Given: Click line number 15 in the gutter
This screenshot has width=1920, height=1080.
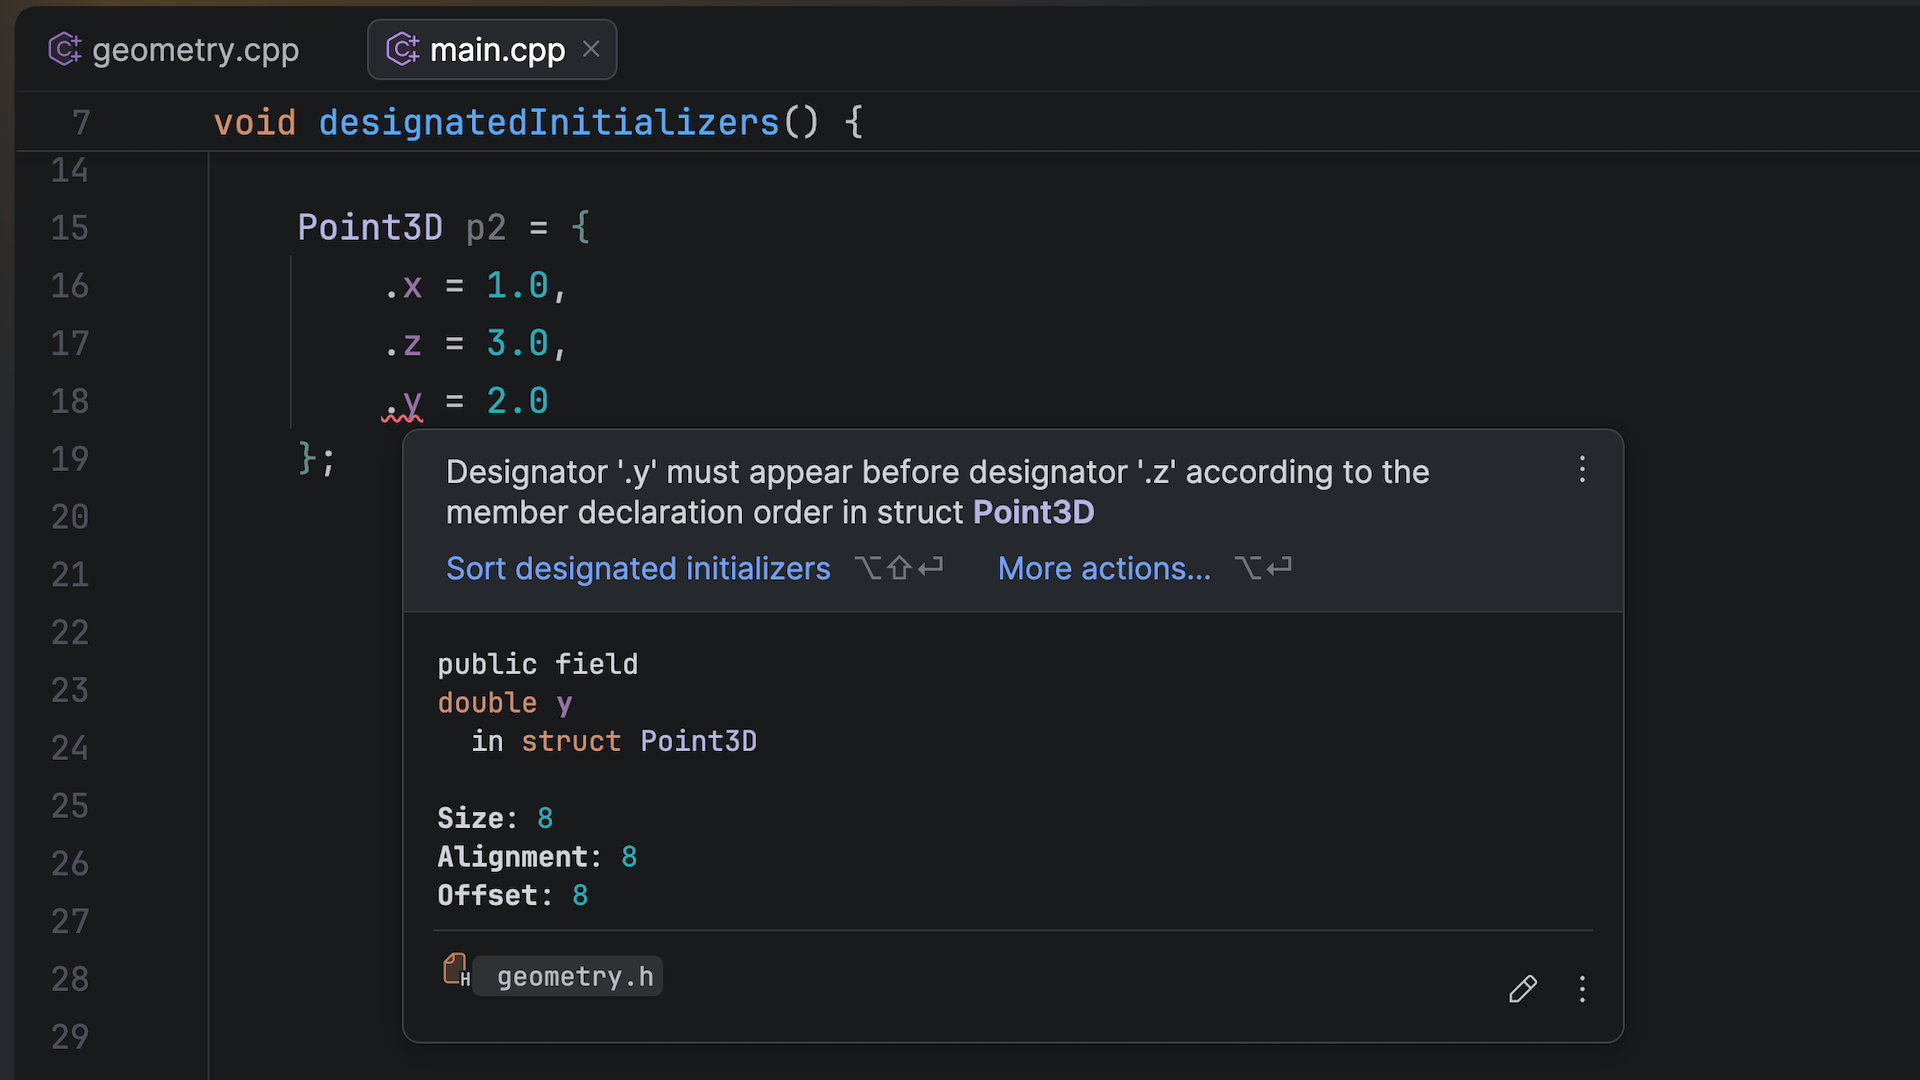Looking at the screenshot, I should point(69,228).
